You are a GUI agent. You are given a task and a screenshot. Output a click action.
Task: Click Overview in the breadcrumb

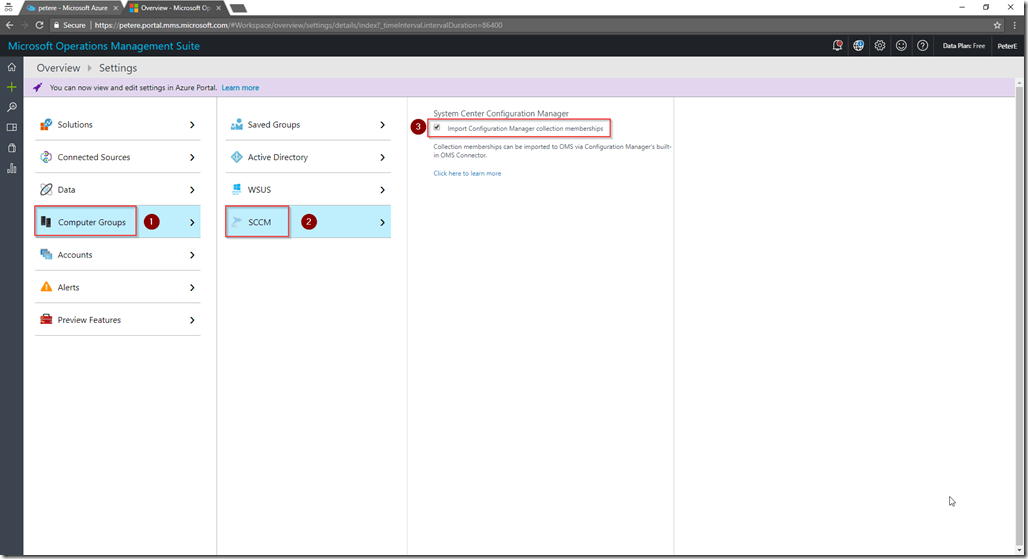(58, 68)
